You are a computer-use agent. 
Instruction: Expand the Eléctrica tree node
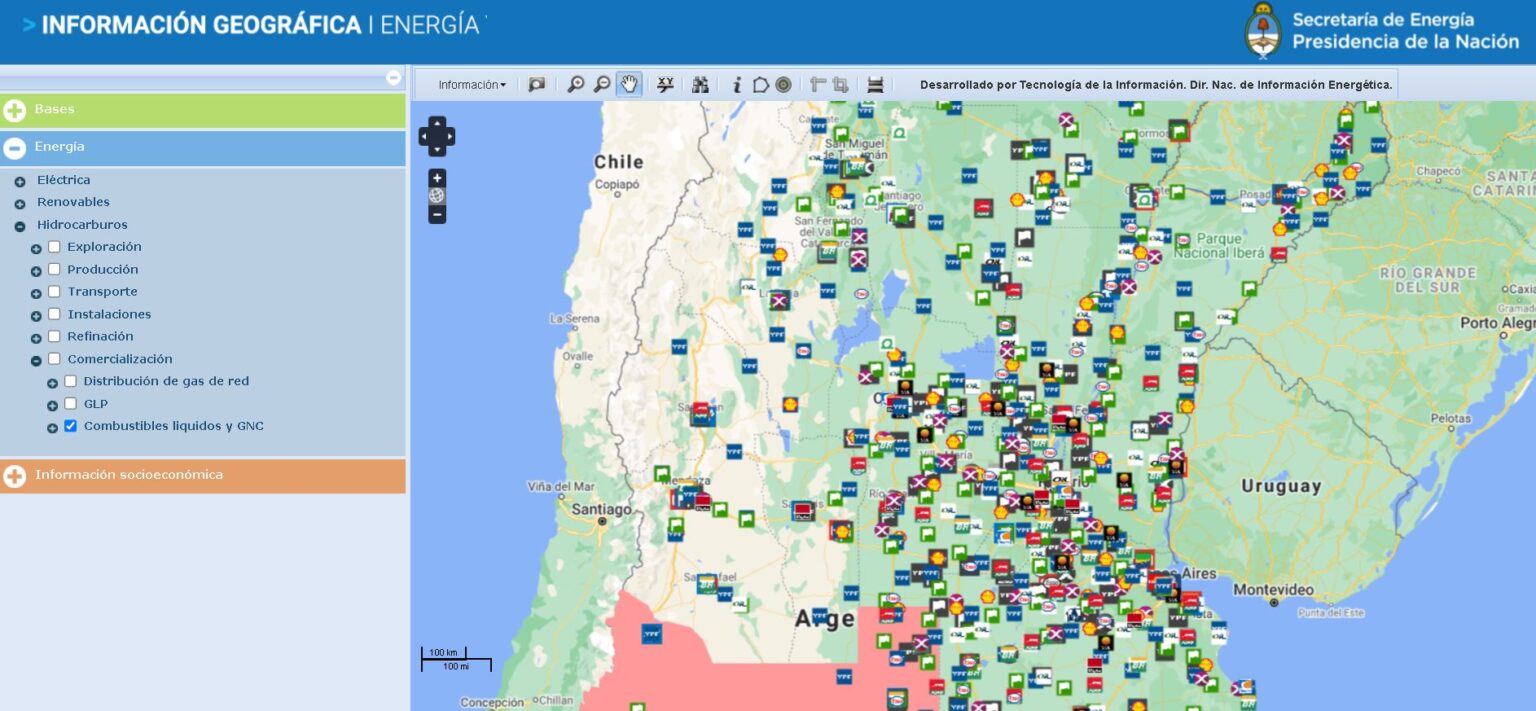tap(20, 181)
